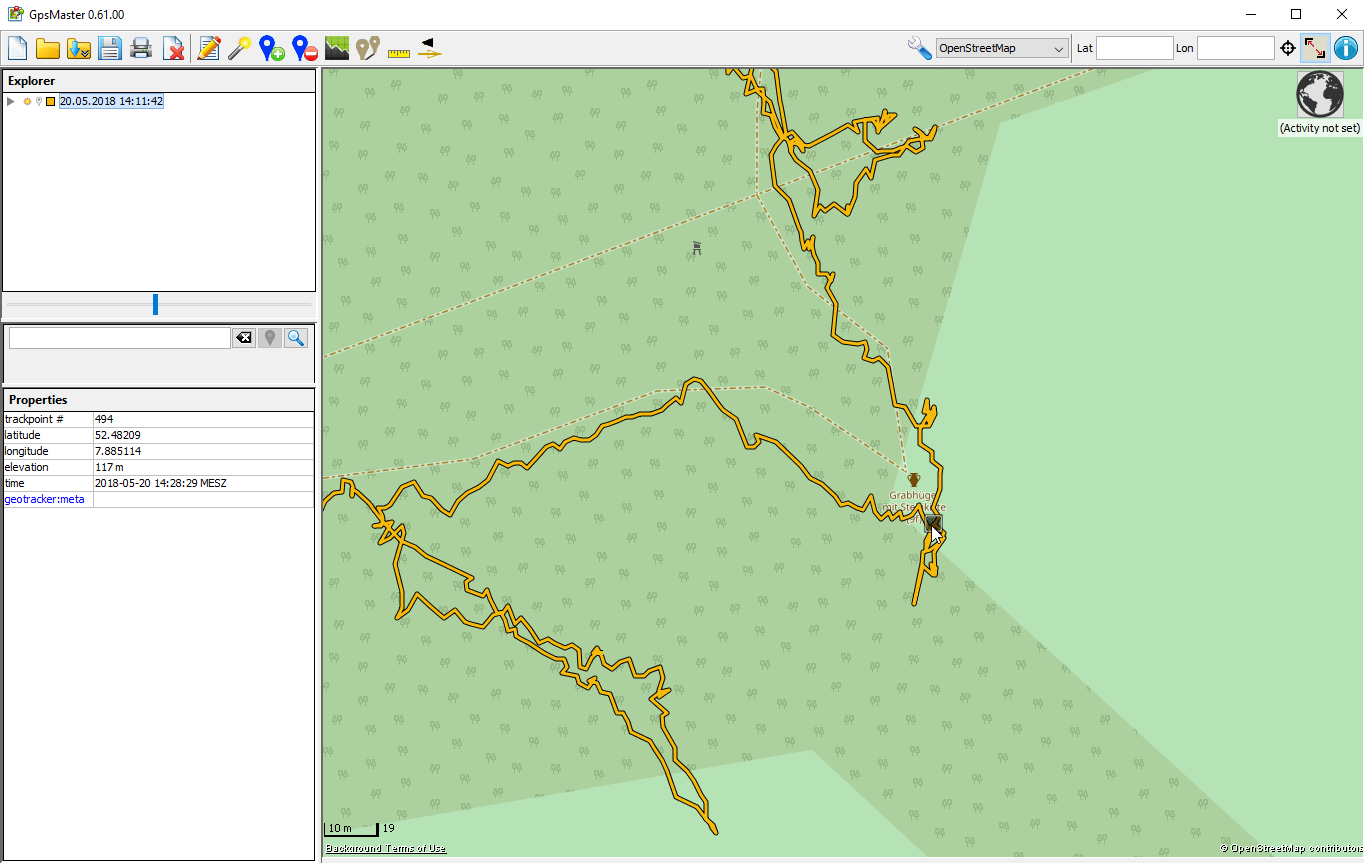This screenshot has width=1365, height=864.
Task: Select the Remove waypoint pin tool
Action: [x=304, y=48]
